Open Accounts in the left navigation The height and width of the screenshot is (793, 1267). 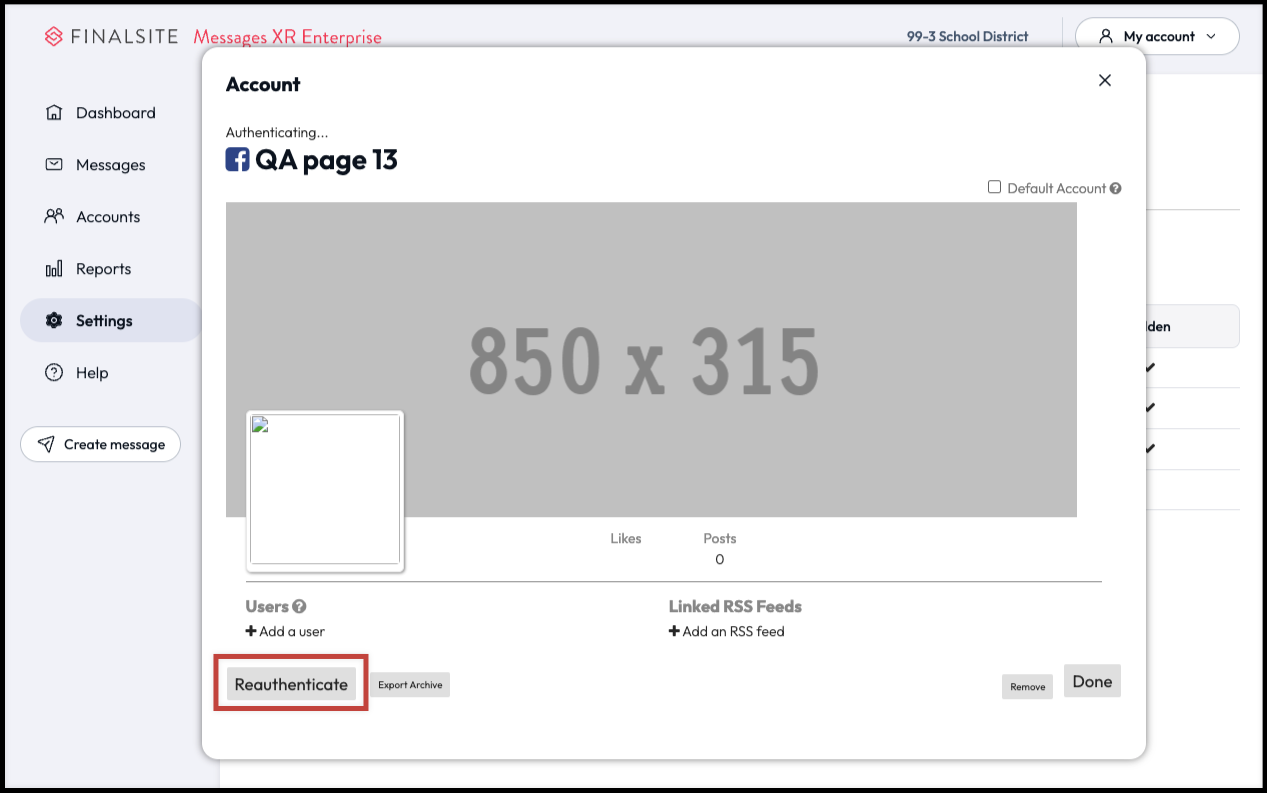point(107,217)
